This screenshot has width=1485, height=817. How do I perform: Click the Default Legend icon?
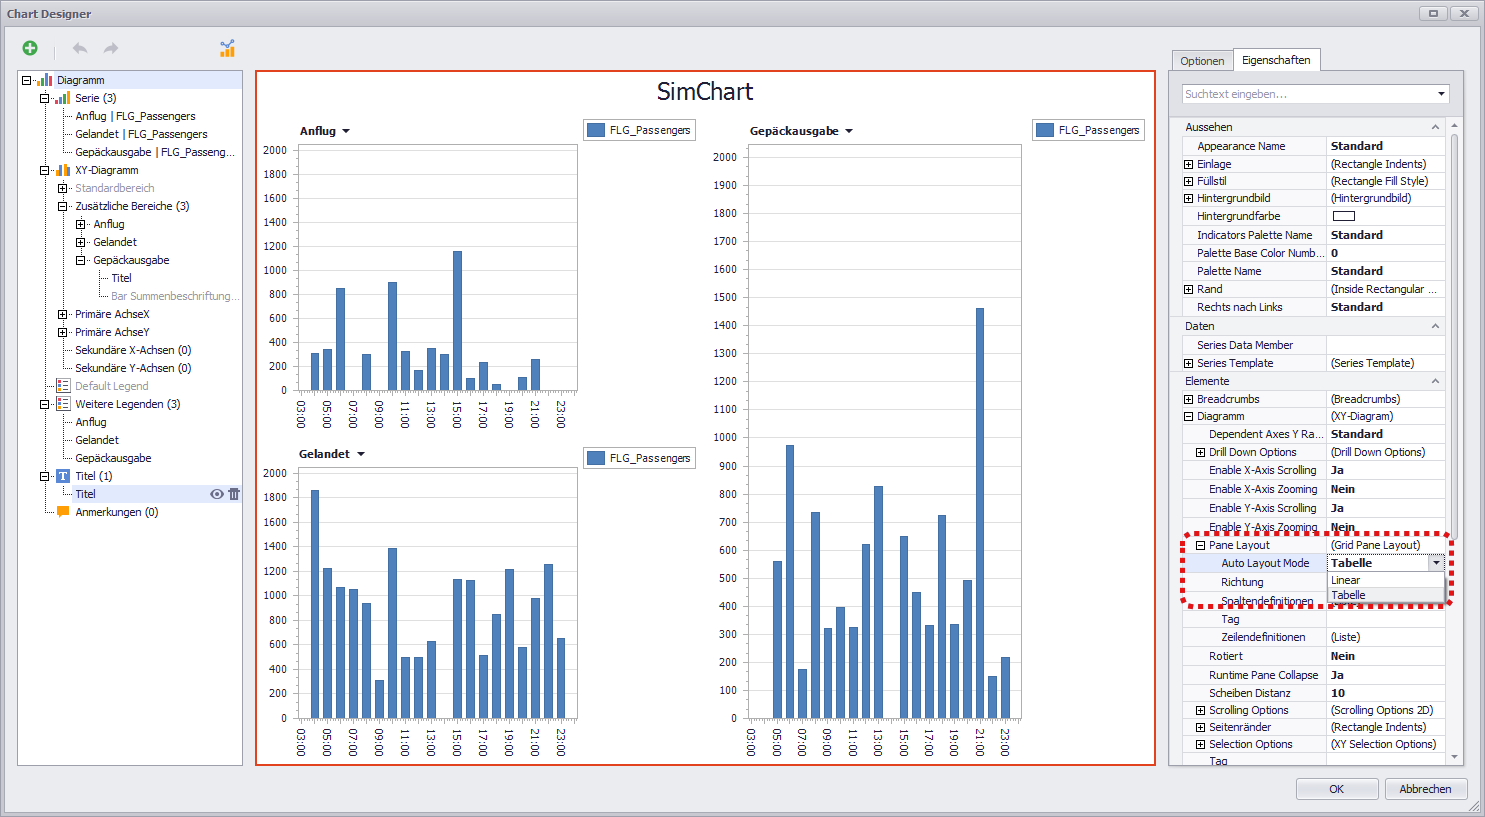point(63,386)
